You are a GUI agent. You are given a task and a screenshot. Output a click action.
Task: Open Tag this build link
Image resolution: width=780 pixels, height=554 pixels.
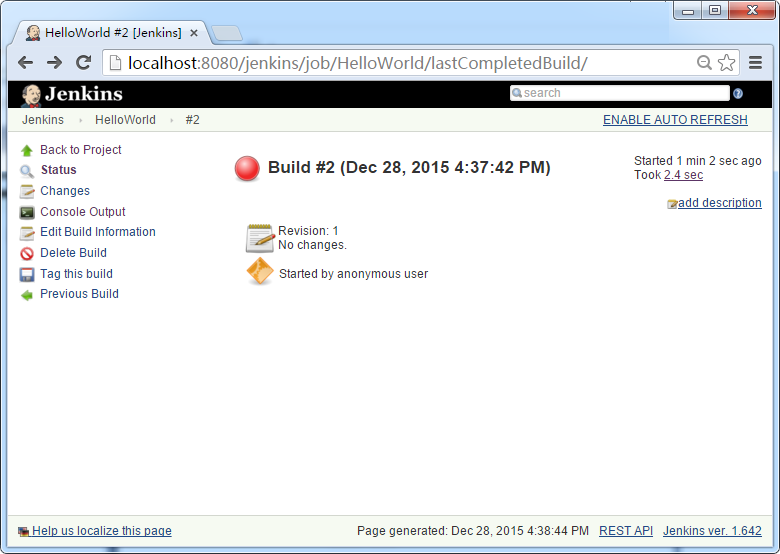tap(77, 274)
